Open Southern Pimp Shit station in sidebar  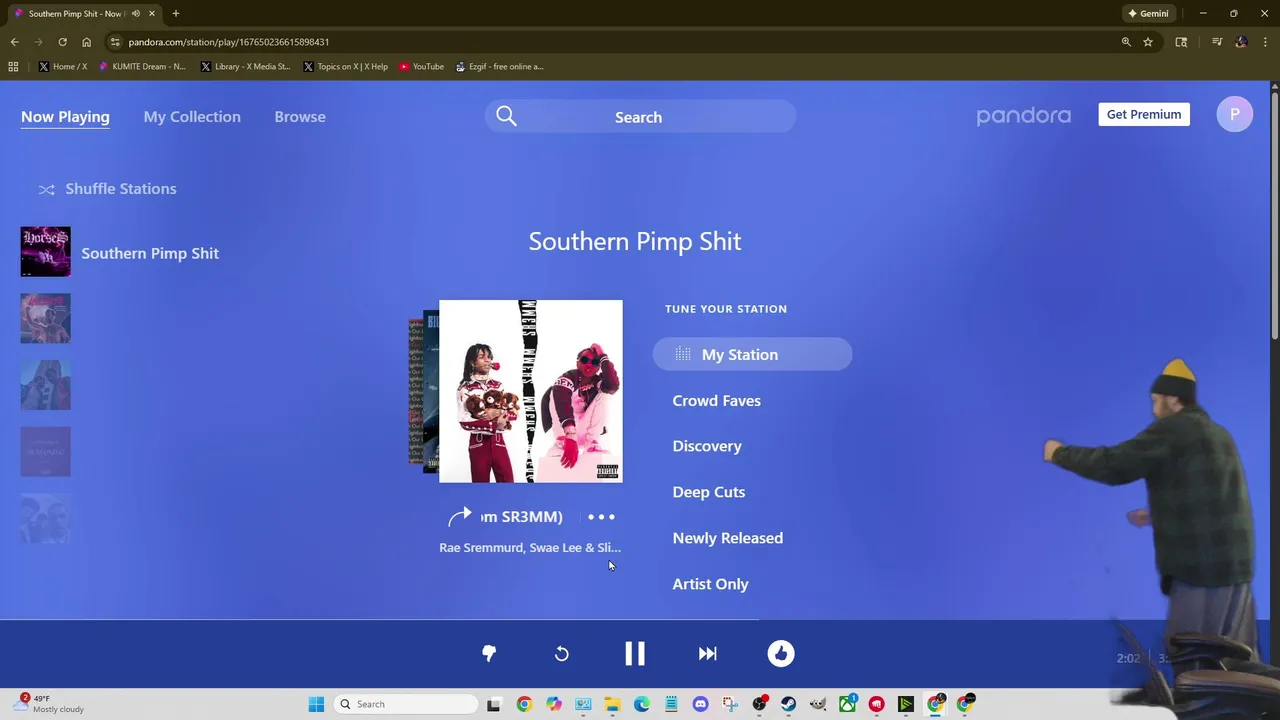[150, 253]
